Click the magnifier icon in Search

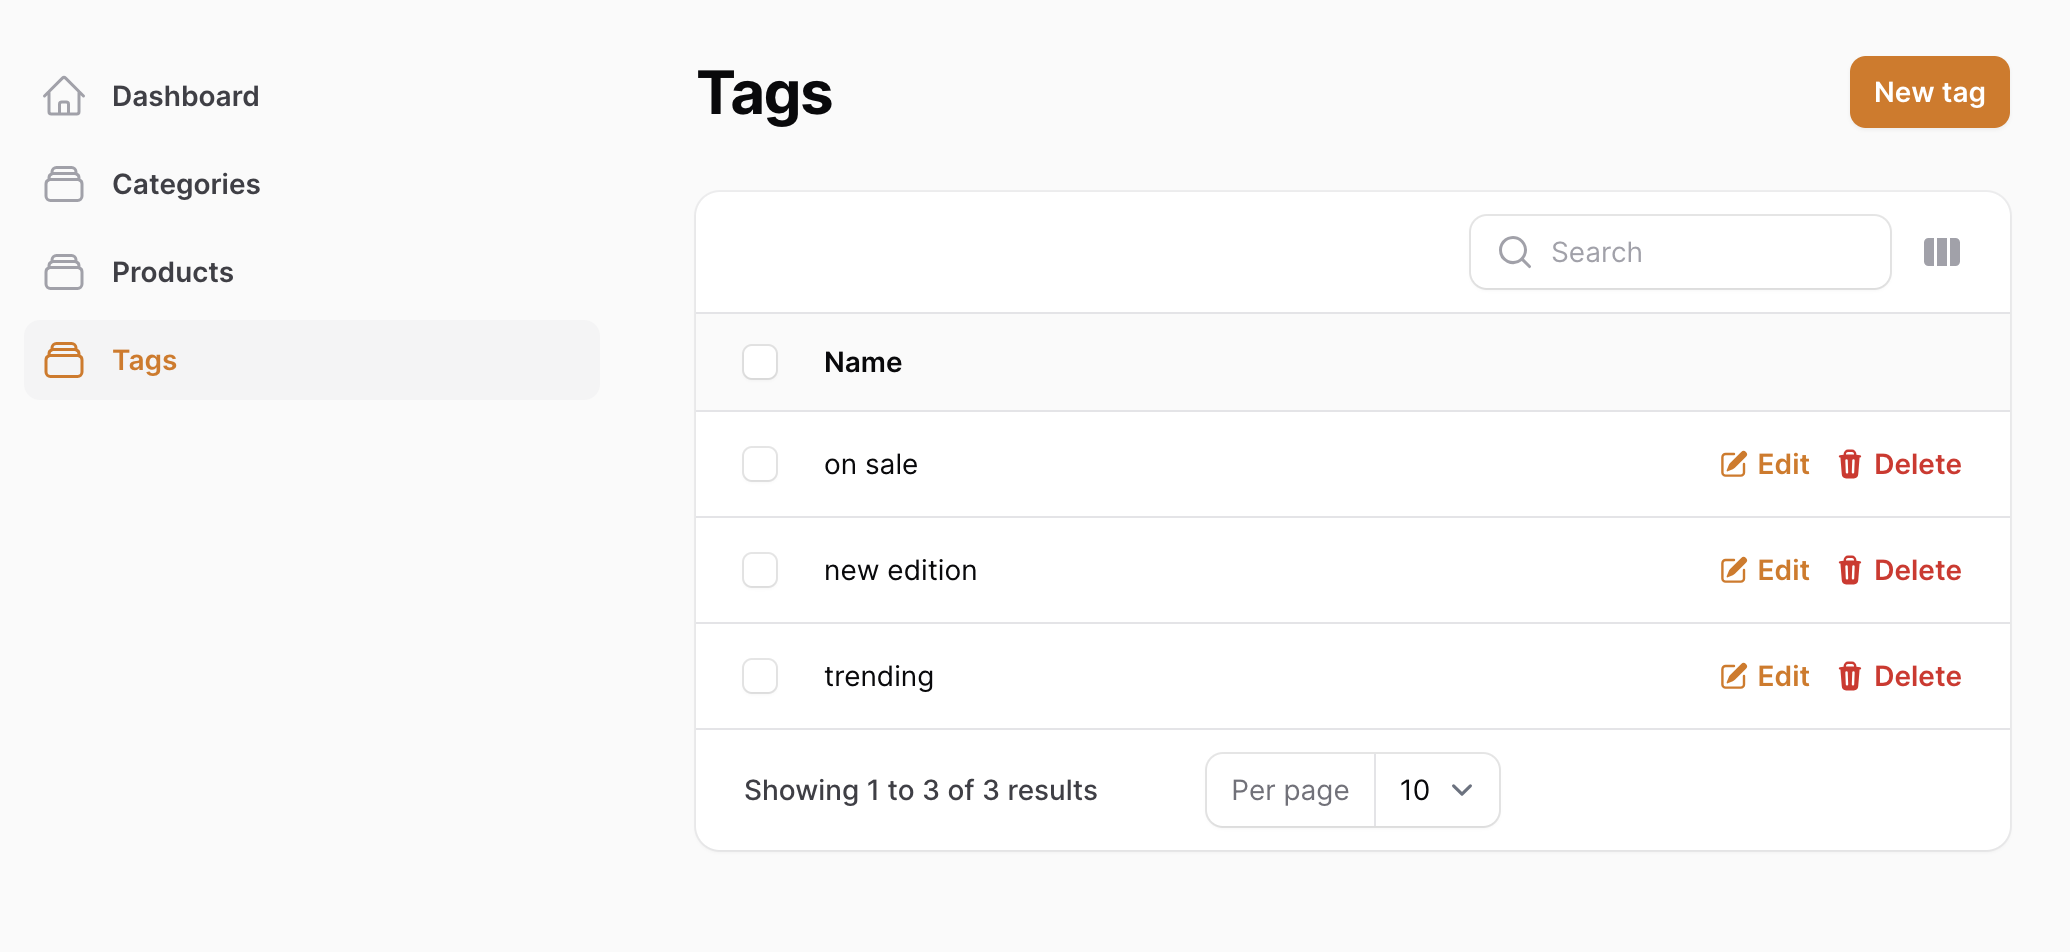click(x=1515, y=252)
